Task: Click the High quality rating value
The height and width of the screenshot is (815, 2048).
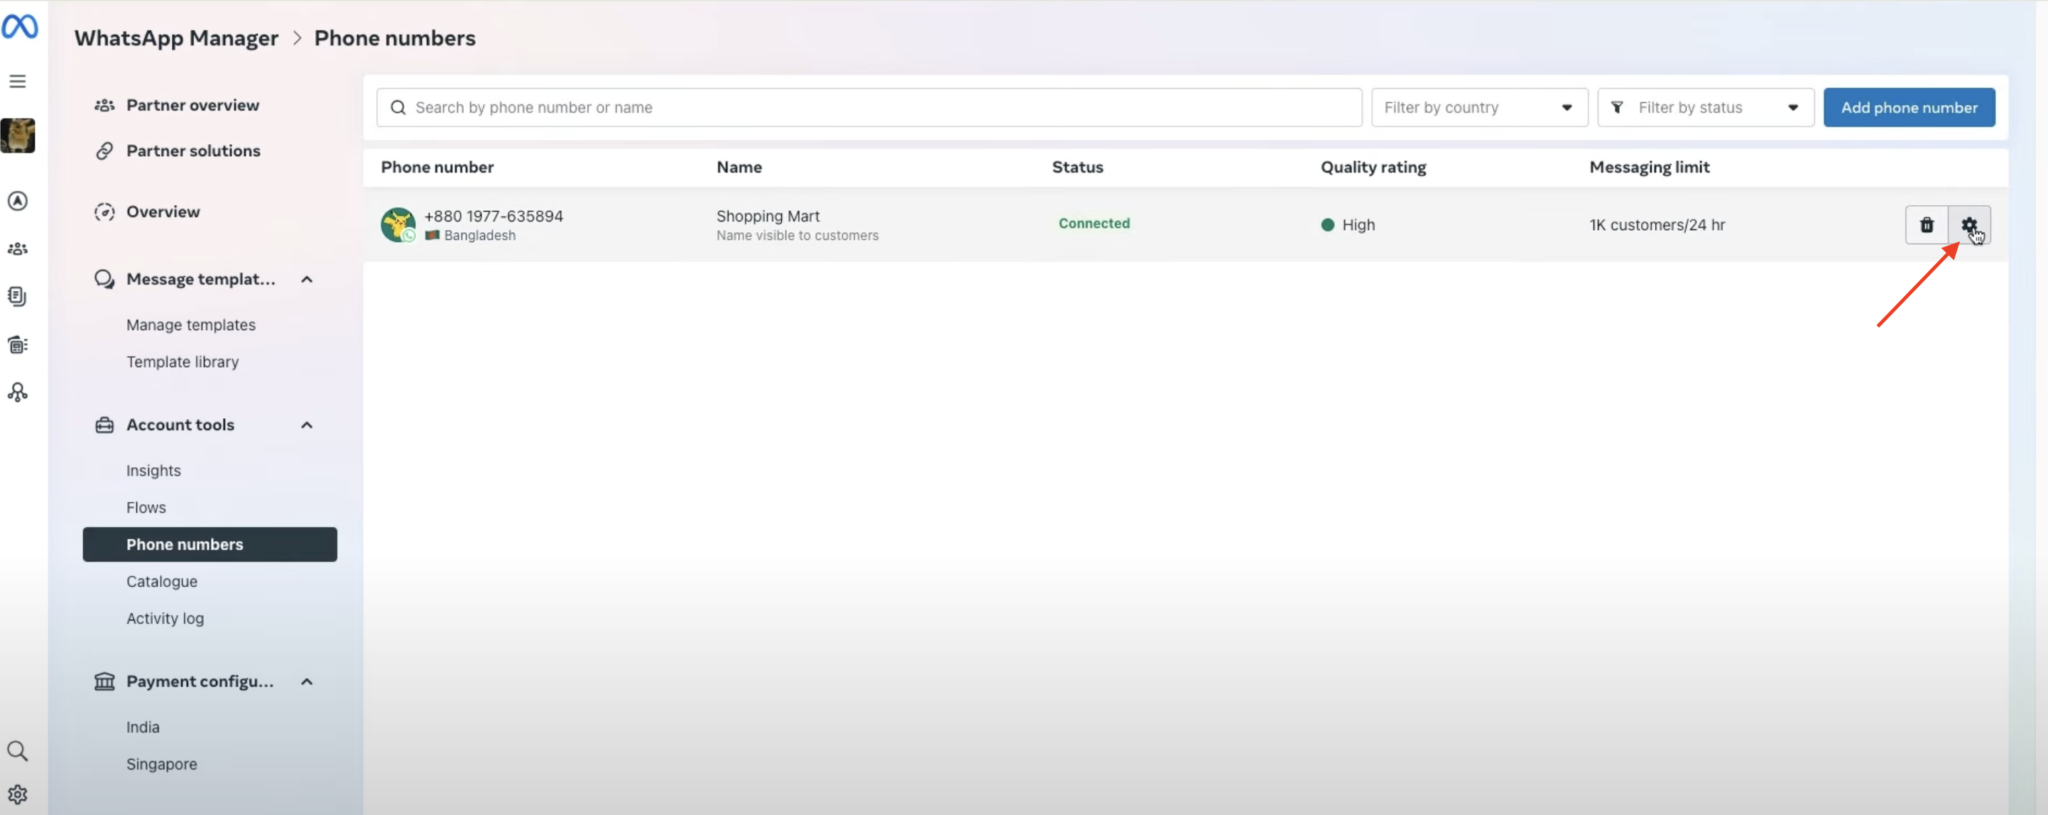Action: pyautogui.click(x=1358, y=225)
